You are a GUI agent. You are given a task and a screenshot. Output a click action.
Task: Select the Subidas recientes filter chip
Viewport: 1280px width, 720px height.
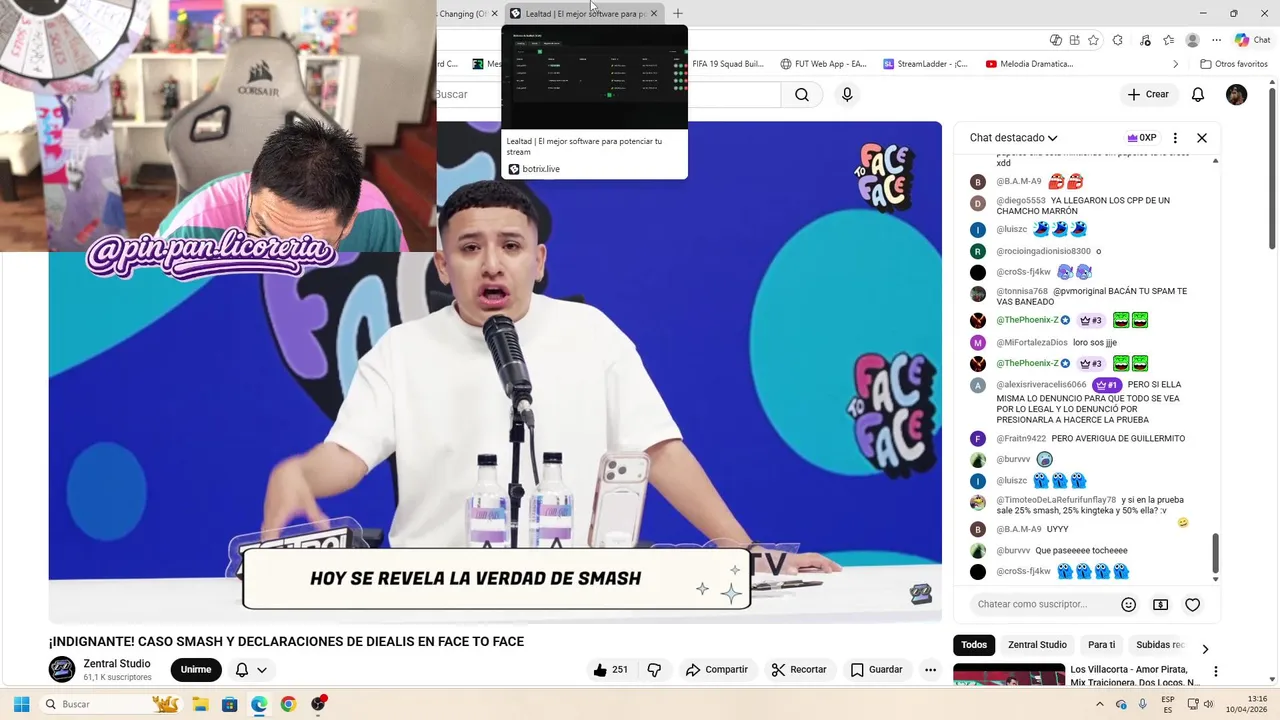click(x=1159, y=645)
